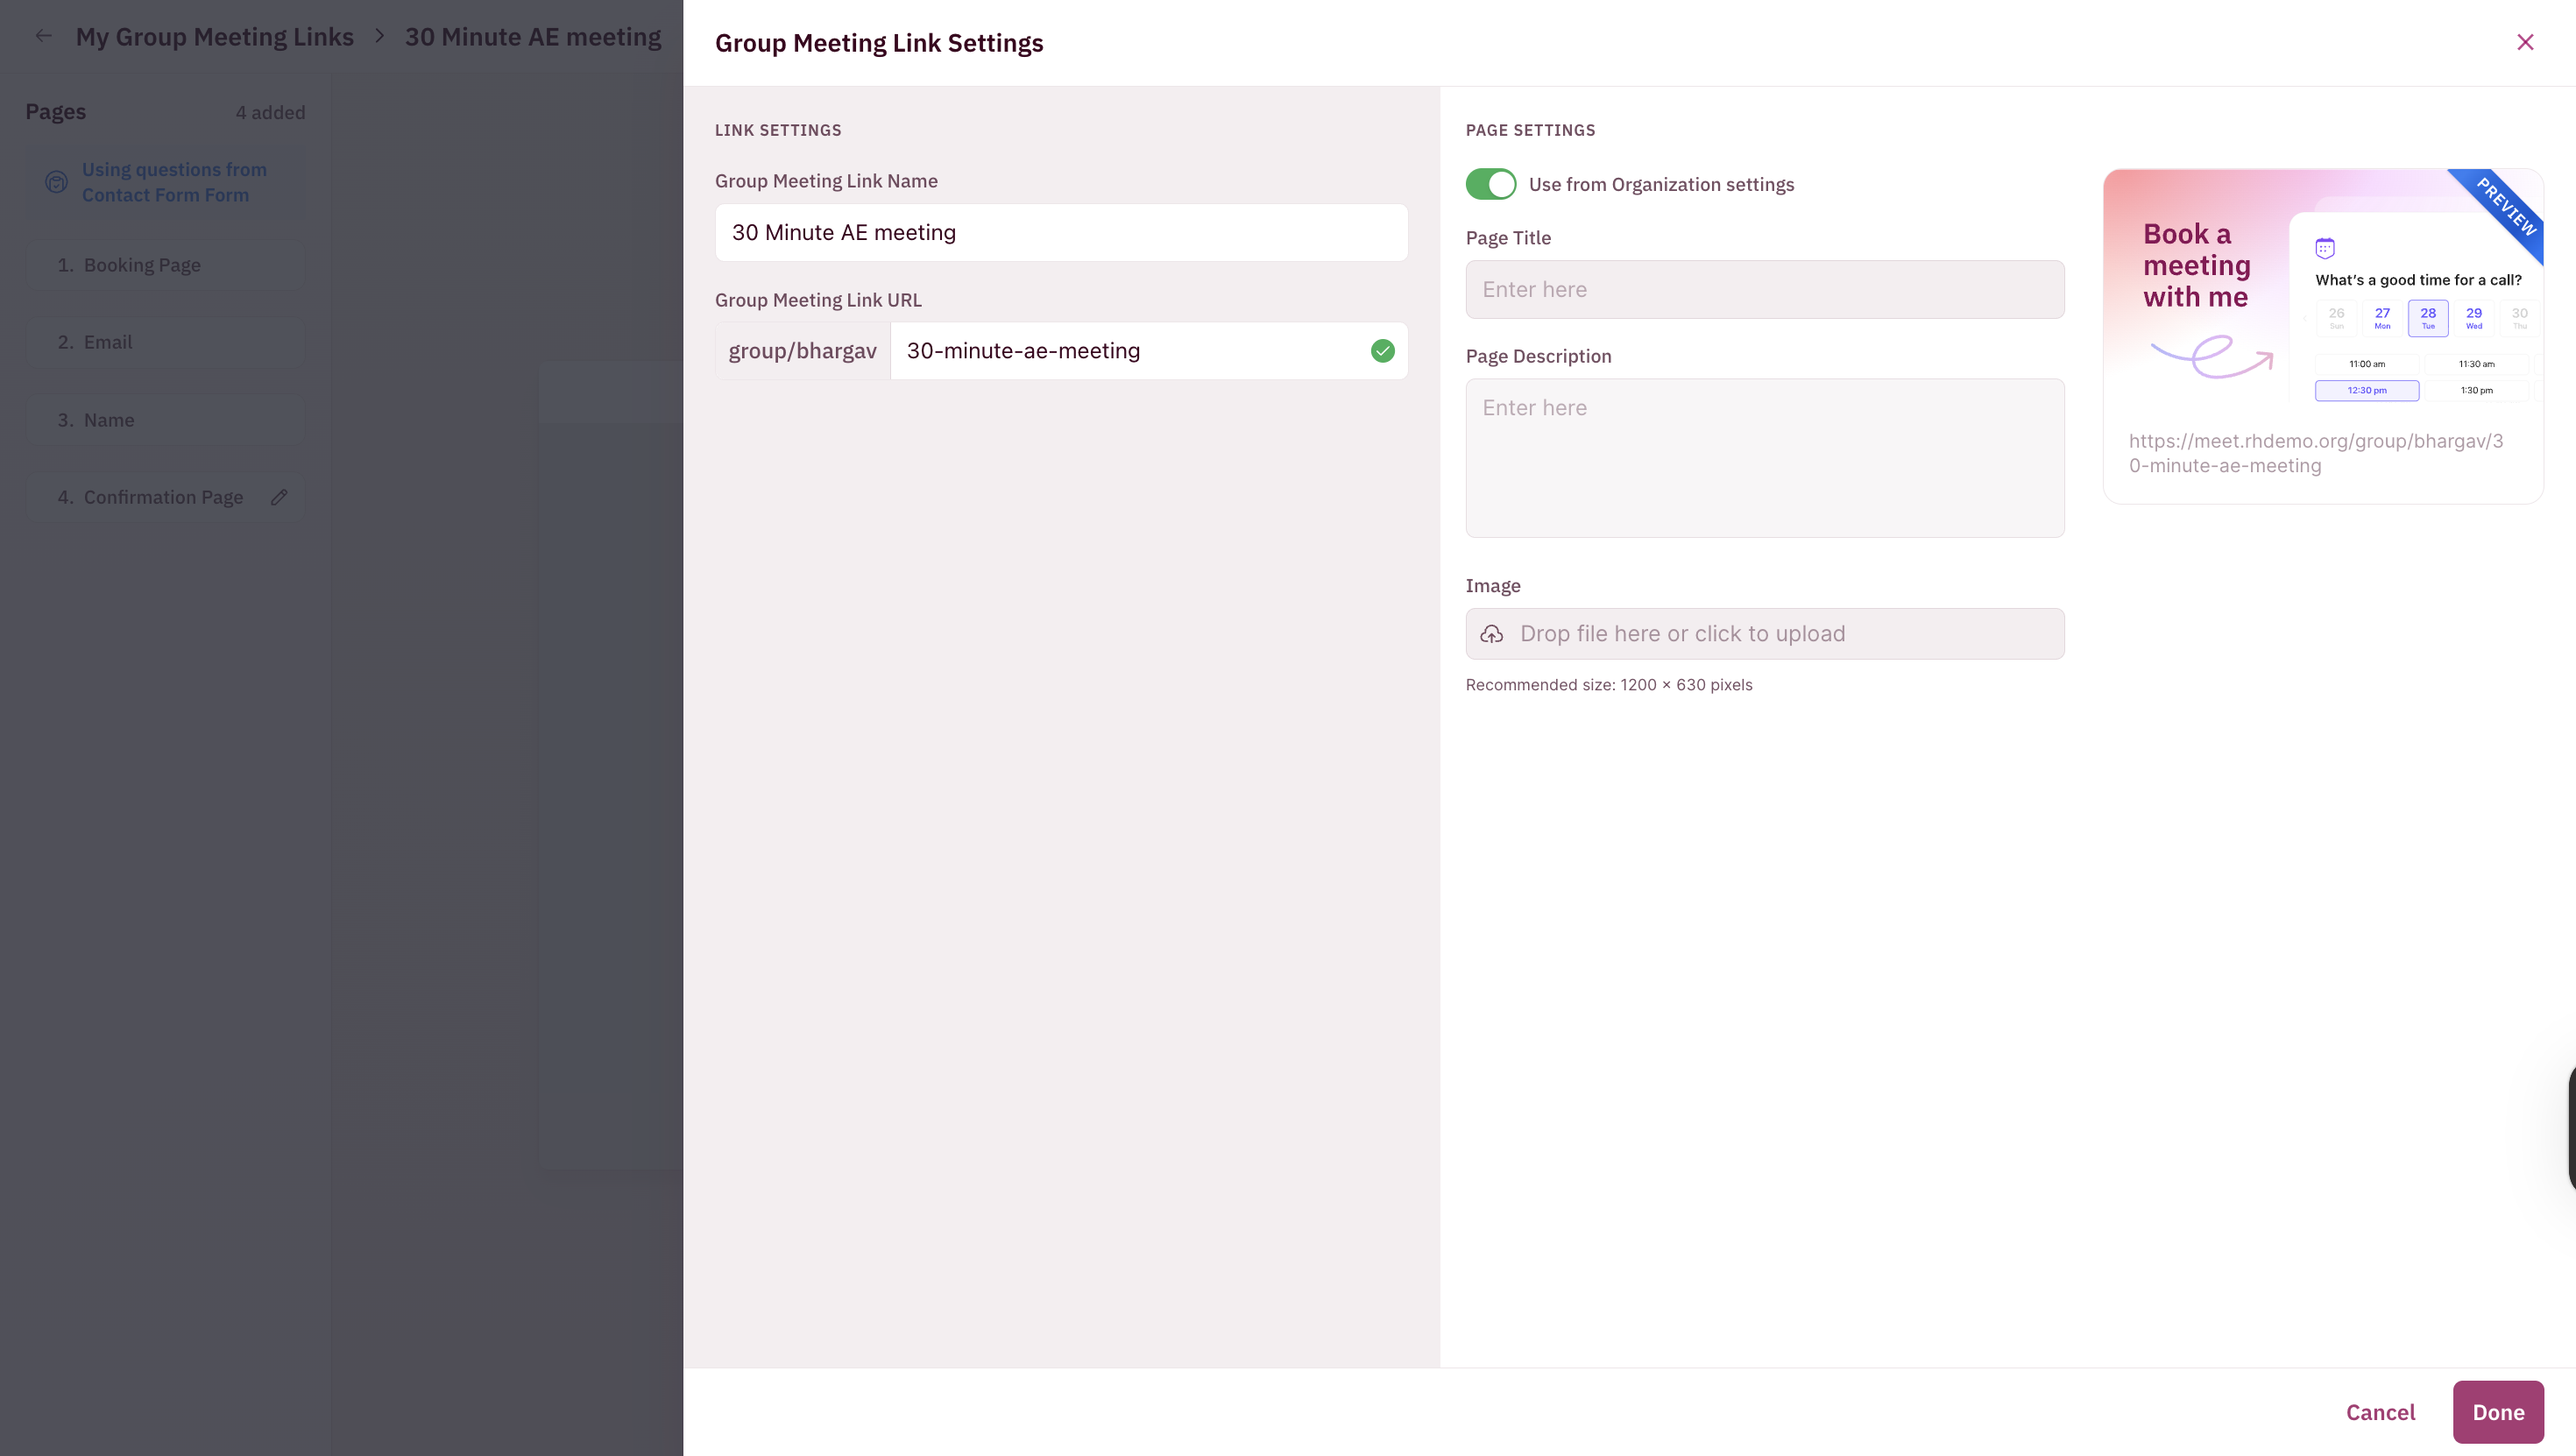
Task: Click the calendar icon in preview card
Action: click(2324, 248)
